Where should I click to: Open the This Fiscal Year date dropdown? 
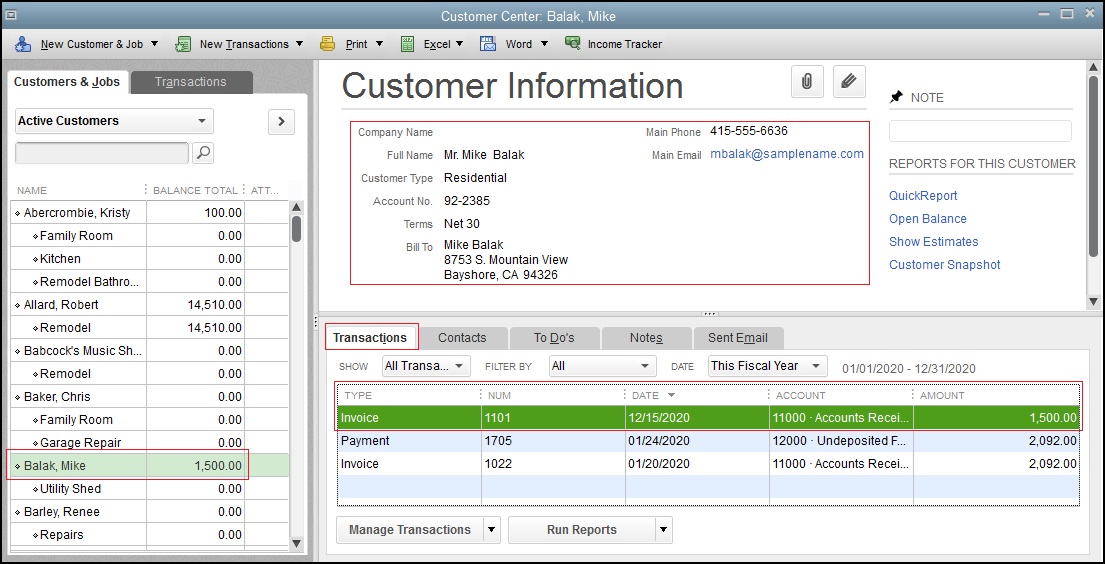[767, 366]
